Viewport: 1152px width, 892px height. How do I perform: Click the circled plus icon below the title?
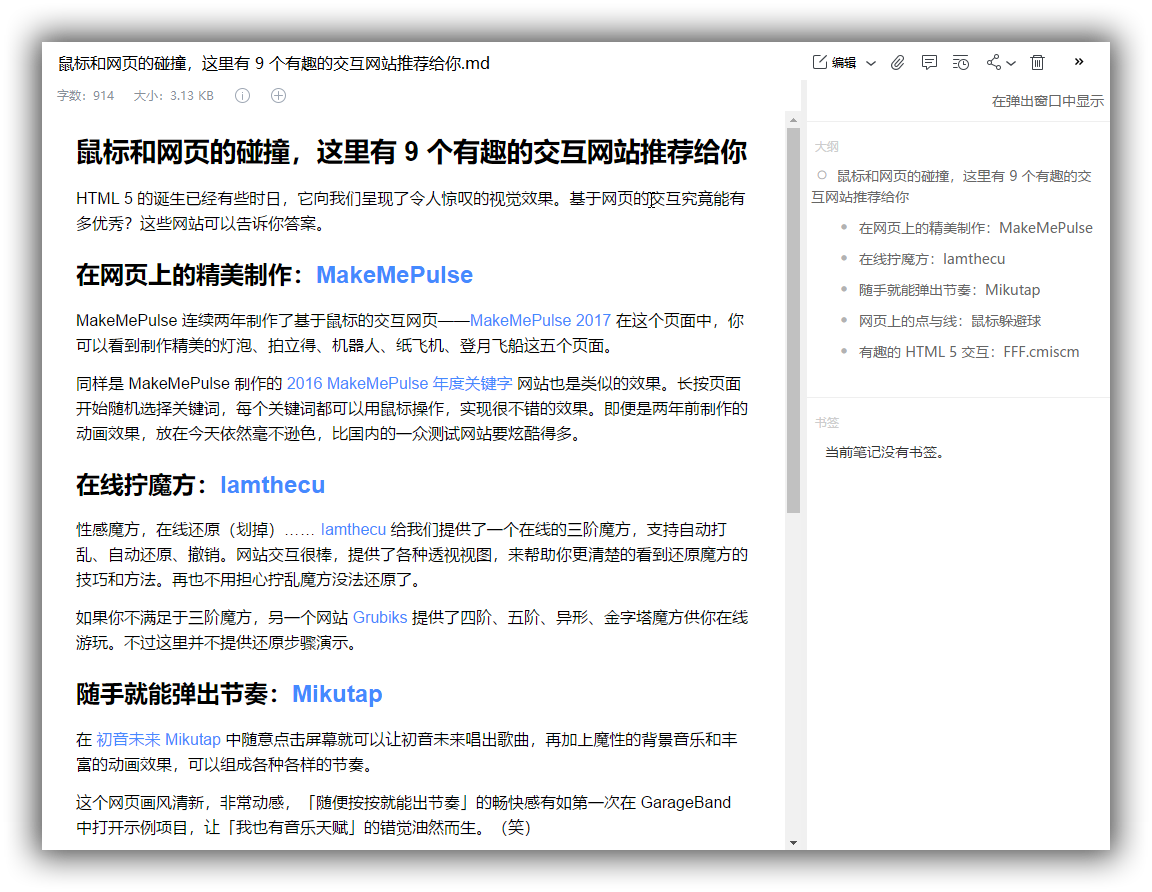point(279,96)
